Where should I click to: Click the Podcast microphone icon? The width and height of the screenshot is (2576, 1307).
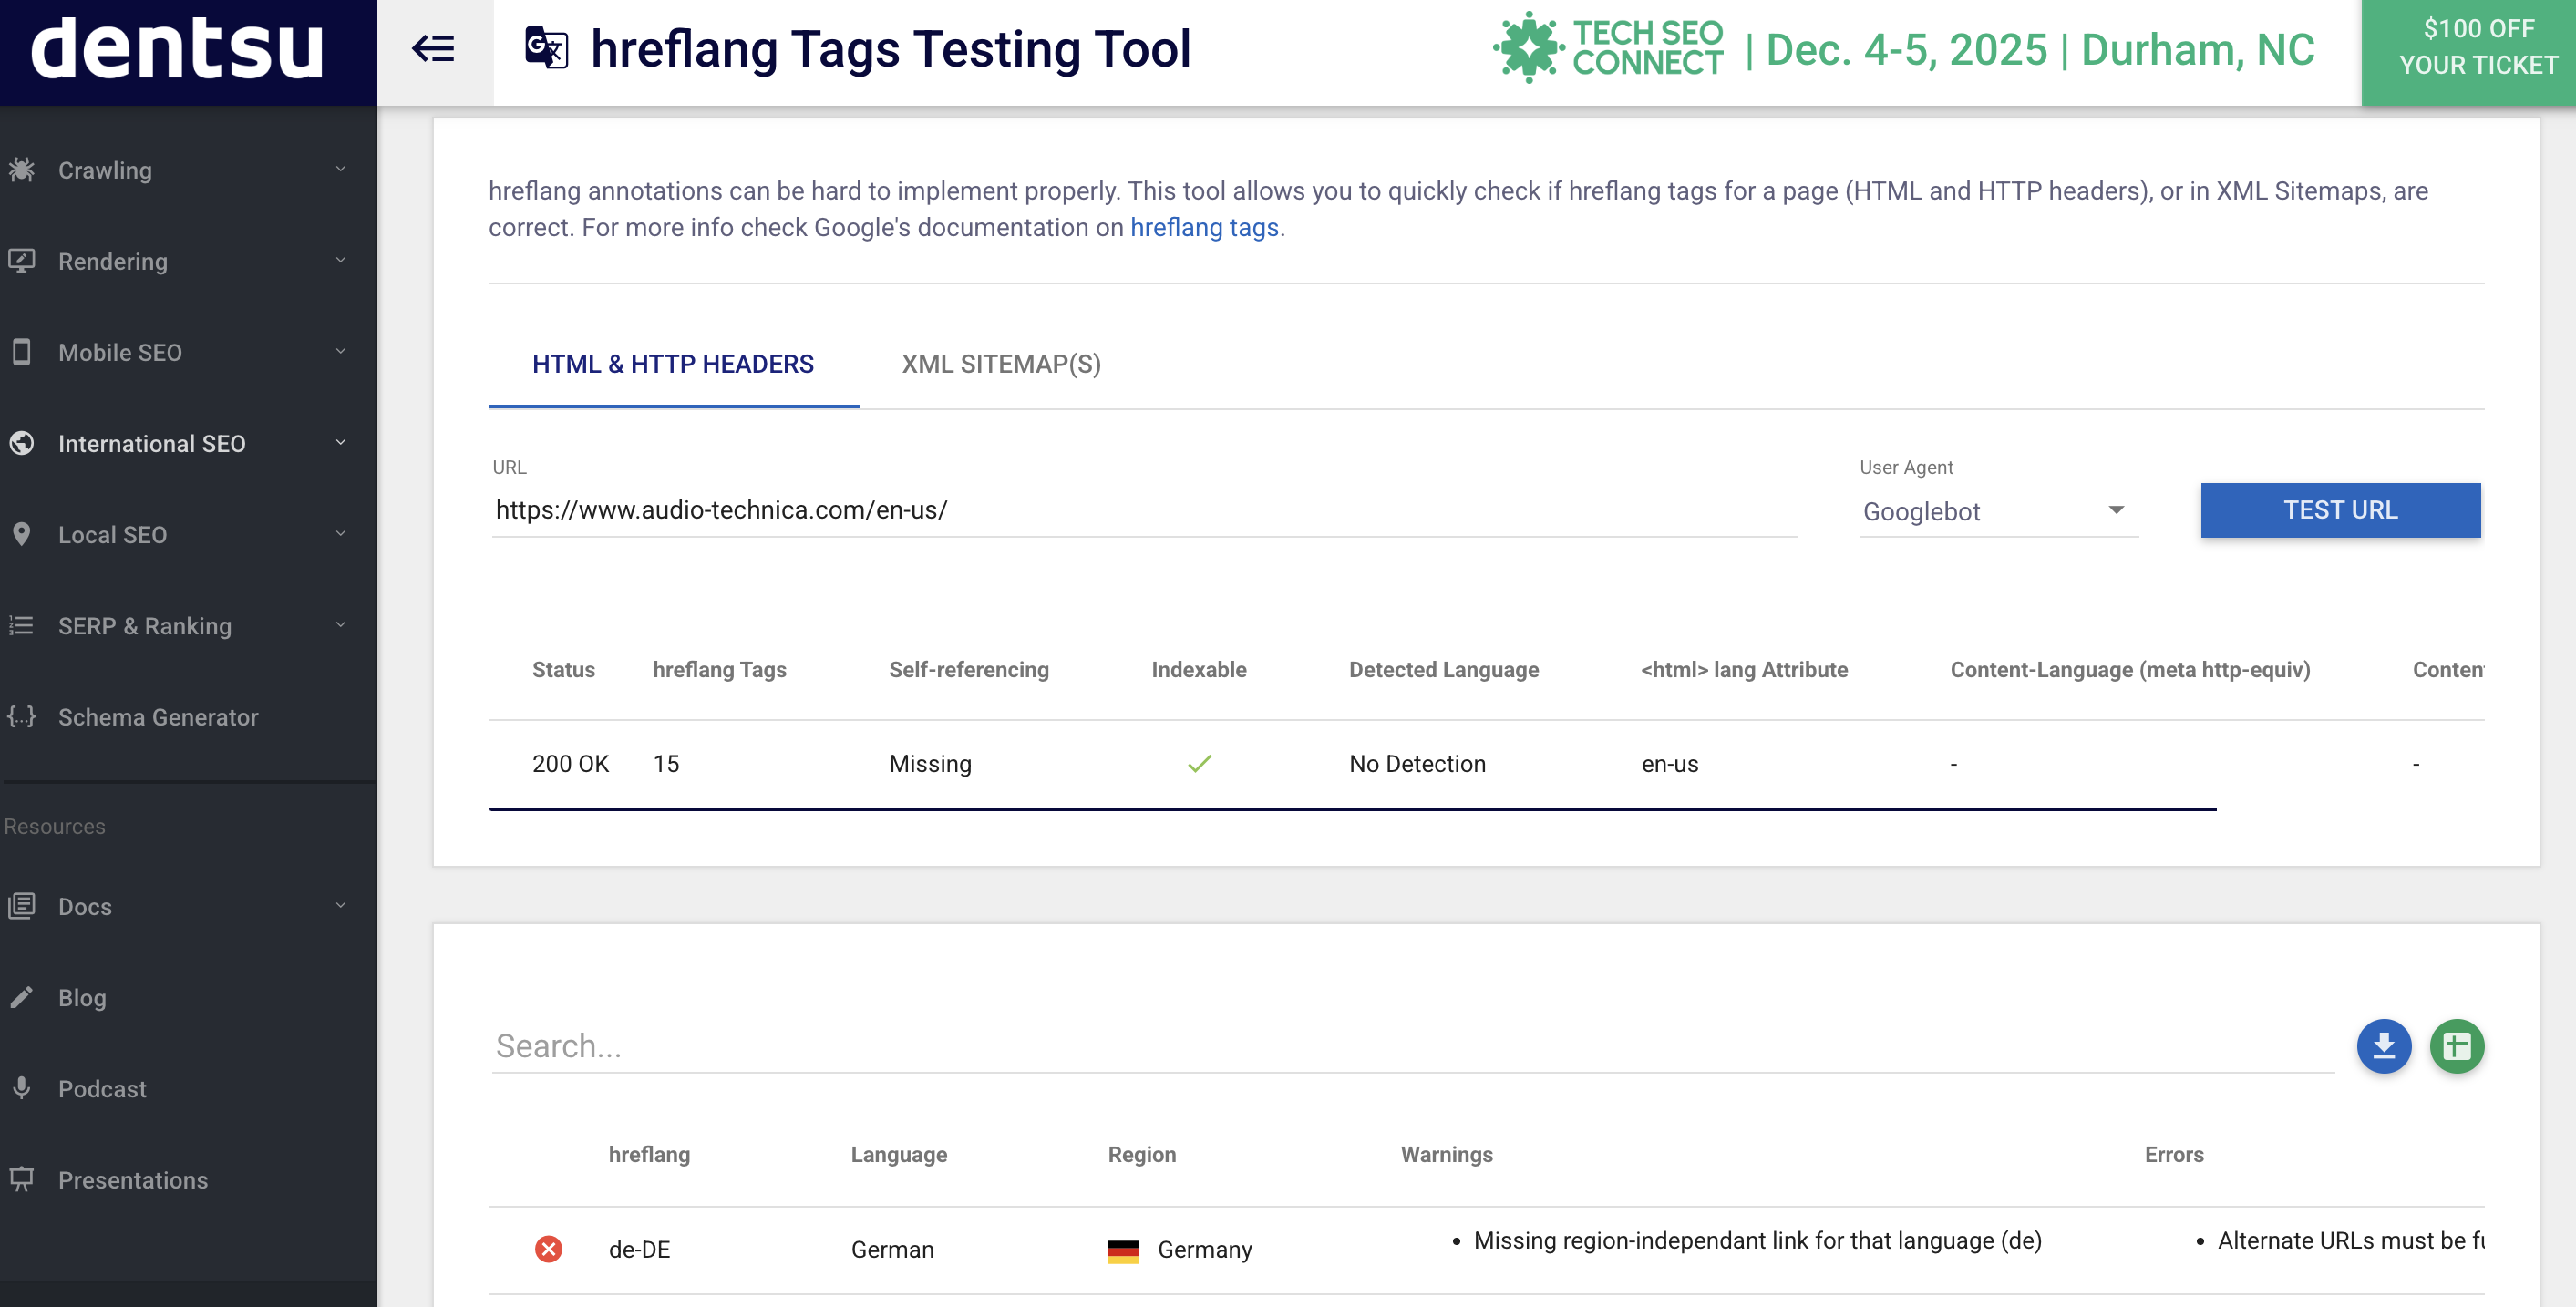pyautogui.click(x=21, y=1088)
